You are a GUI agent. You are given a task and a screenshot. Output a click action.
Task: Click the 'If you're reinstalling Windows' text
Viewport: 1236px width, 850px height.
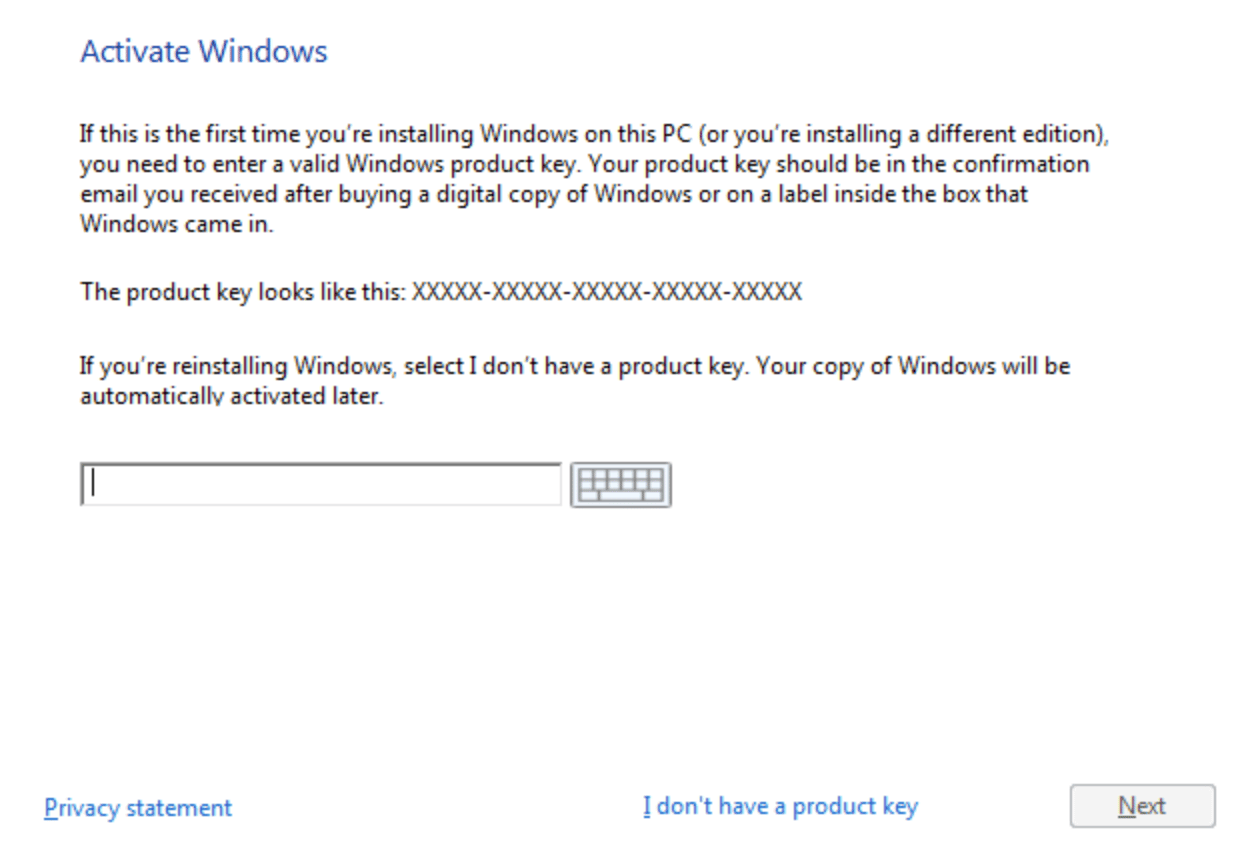(x=240, y=366)
